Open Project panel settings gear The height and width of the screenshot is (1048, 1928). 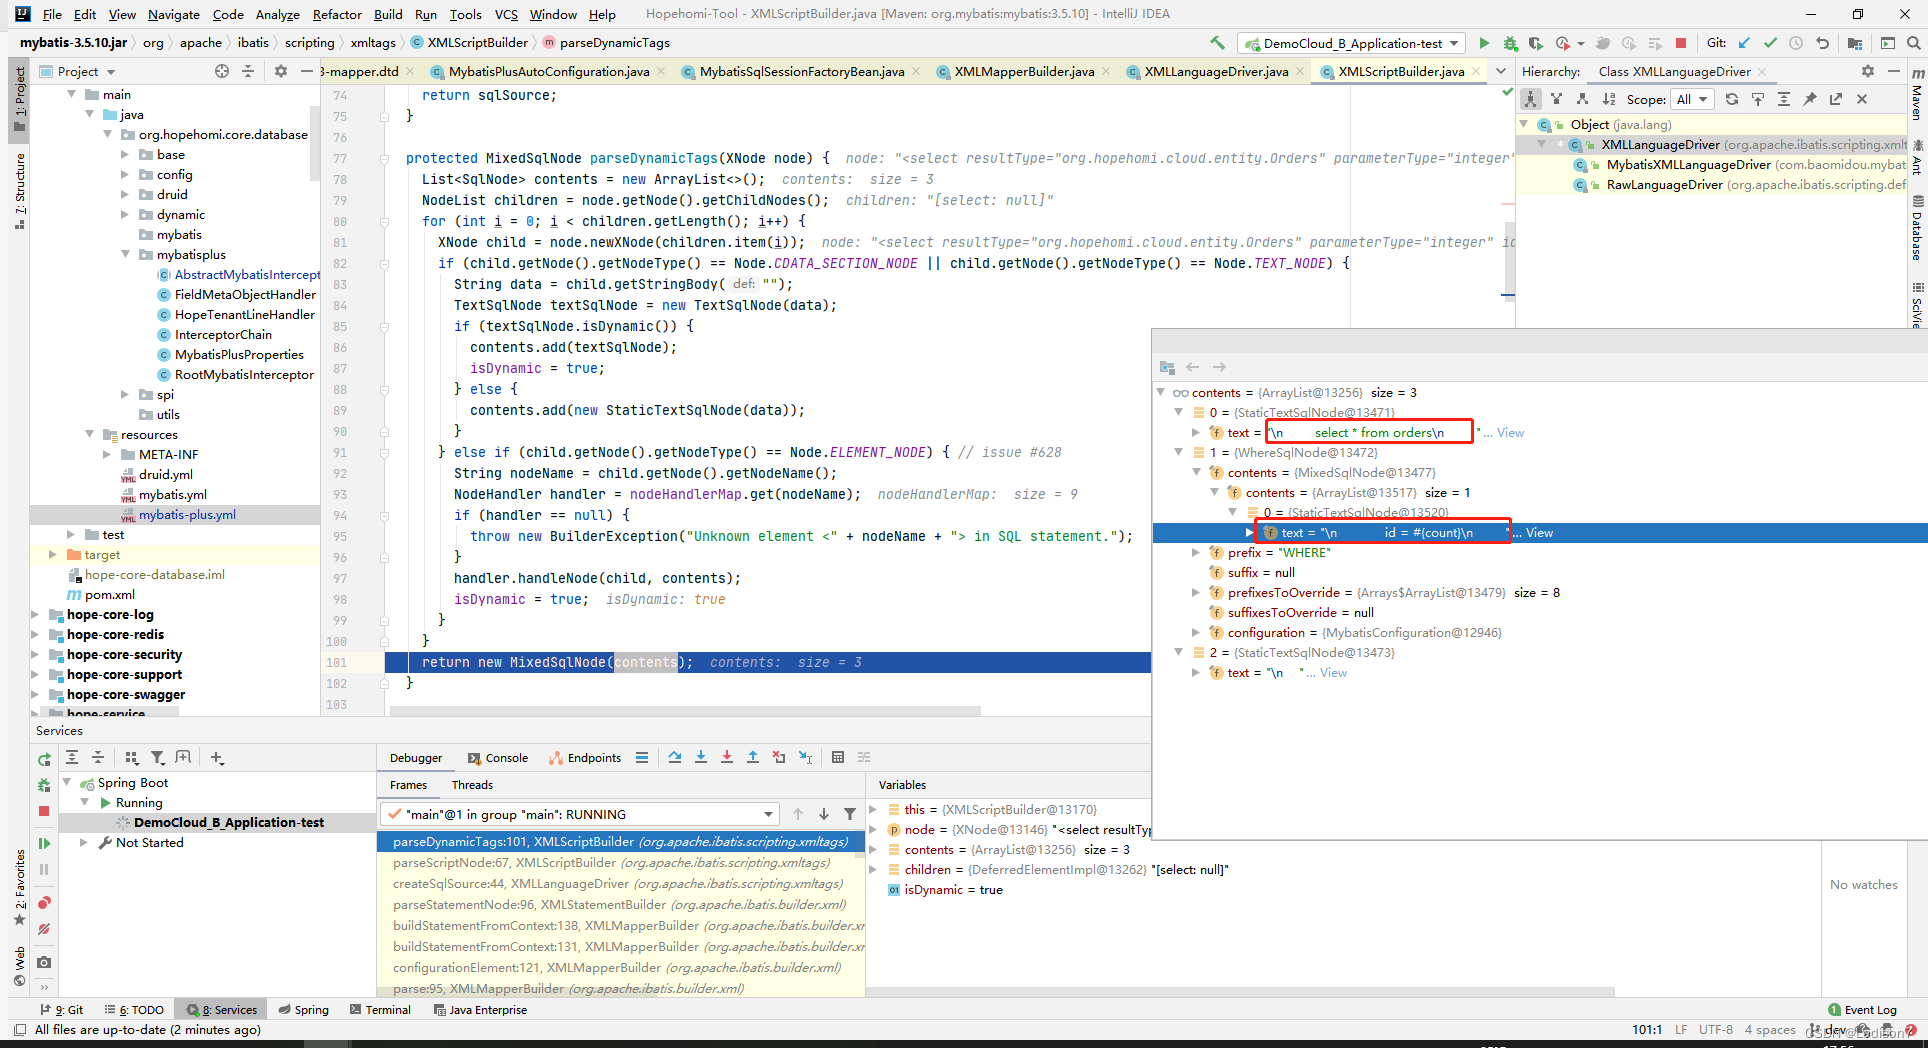pos(281,71)
